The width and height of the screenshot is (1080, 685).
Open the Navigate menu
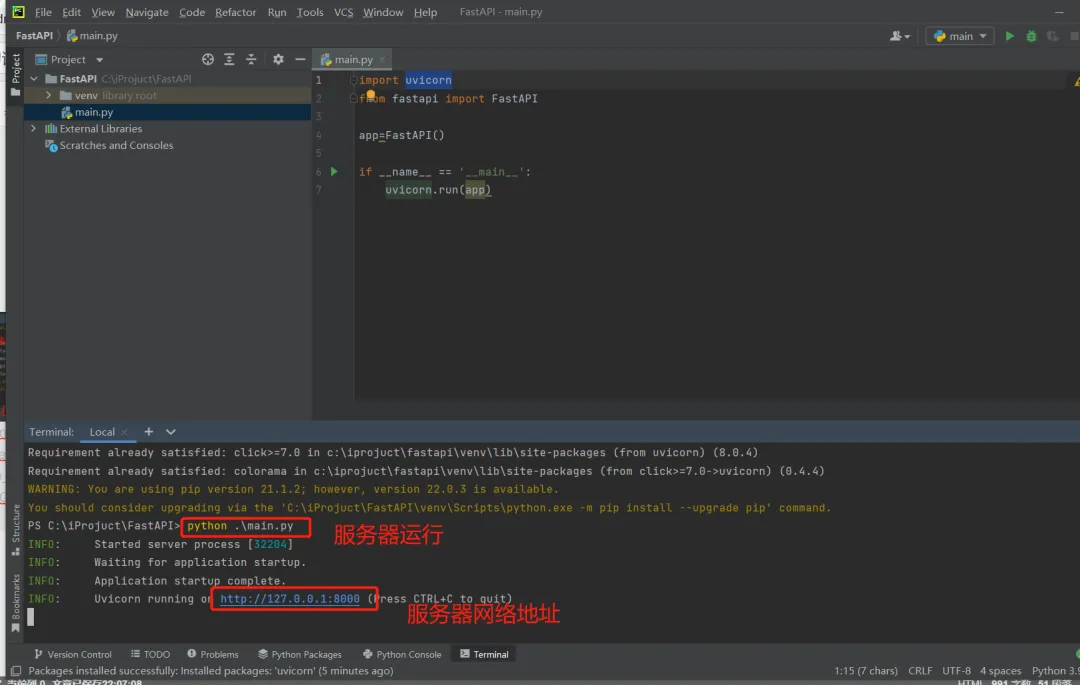(147, 12)
